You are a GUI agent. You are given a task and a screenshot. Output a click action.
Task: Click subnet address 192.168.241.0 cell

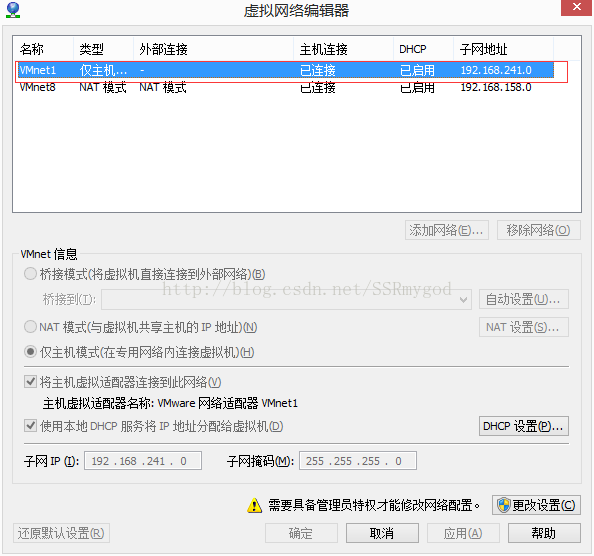pyautogui.click(x=496, y=70)
